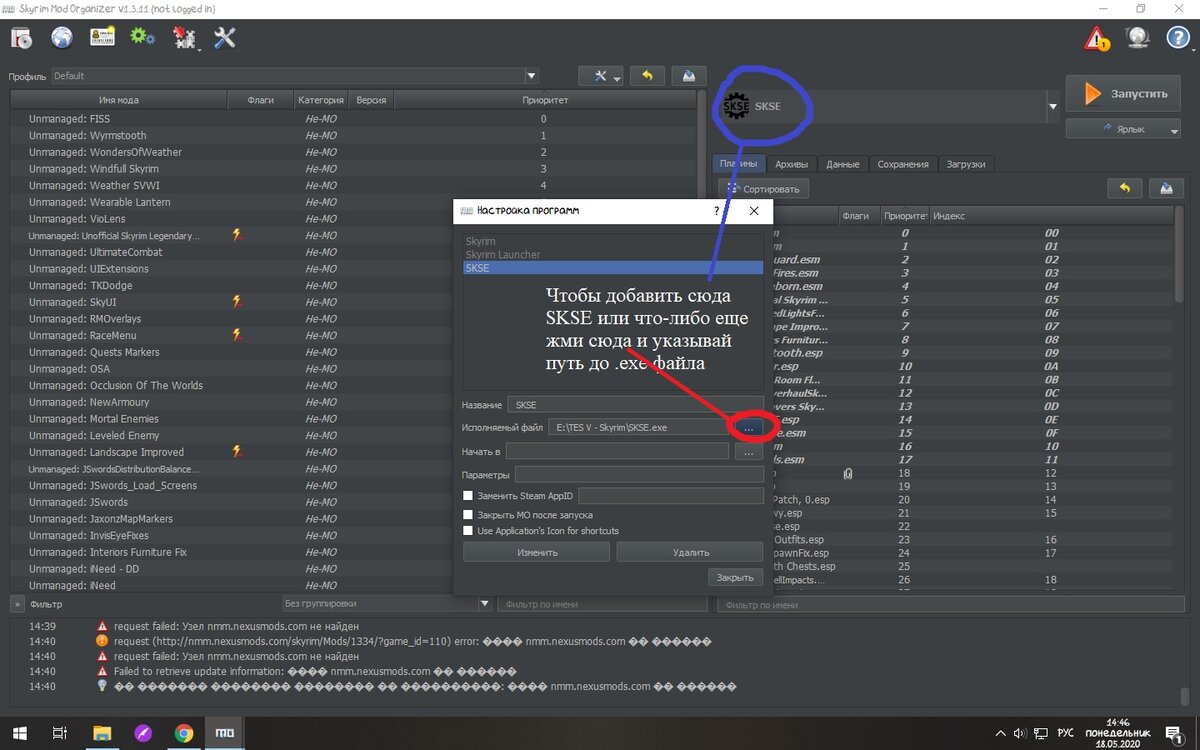
Task: Open the Nexus globe icon in toolbar
Action: [62, 38]
